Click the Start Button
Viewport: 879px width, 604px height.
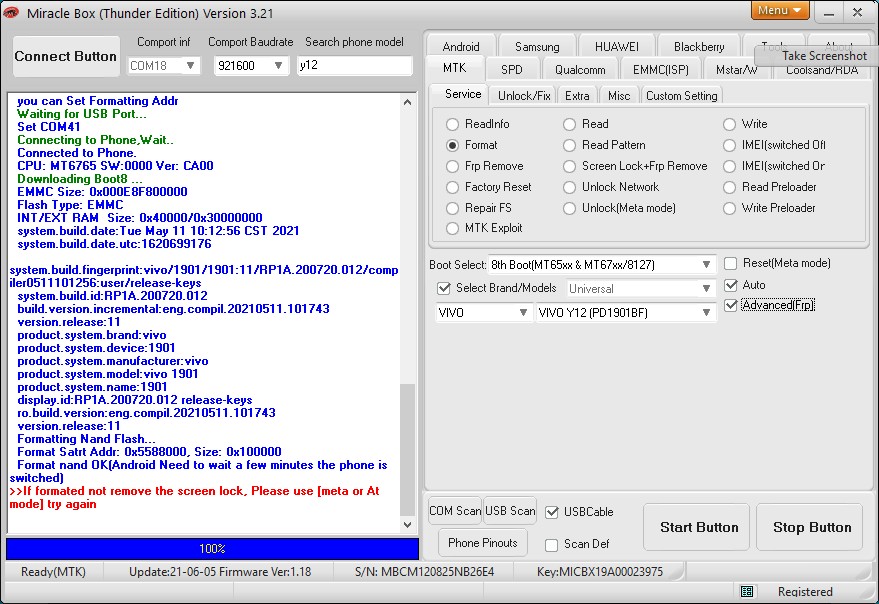[698, 527]
